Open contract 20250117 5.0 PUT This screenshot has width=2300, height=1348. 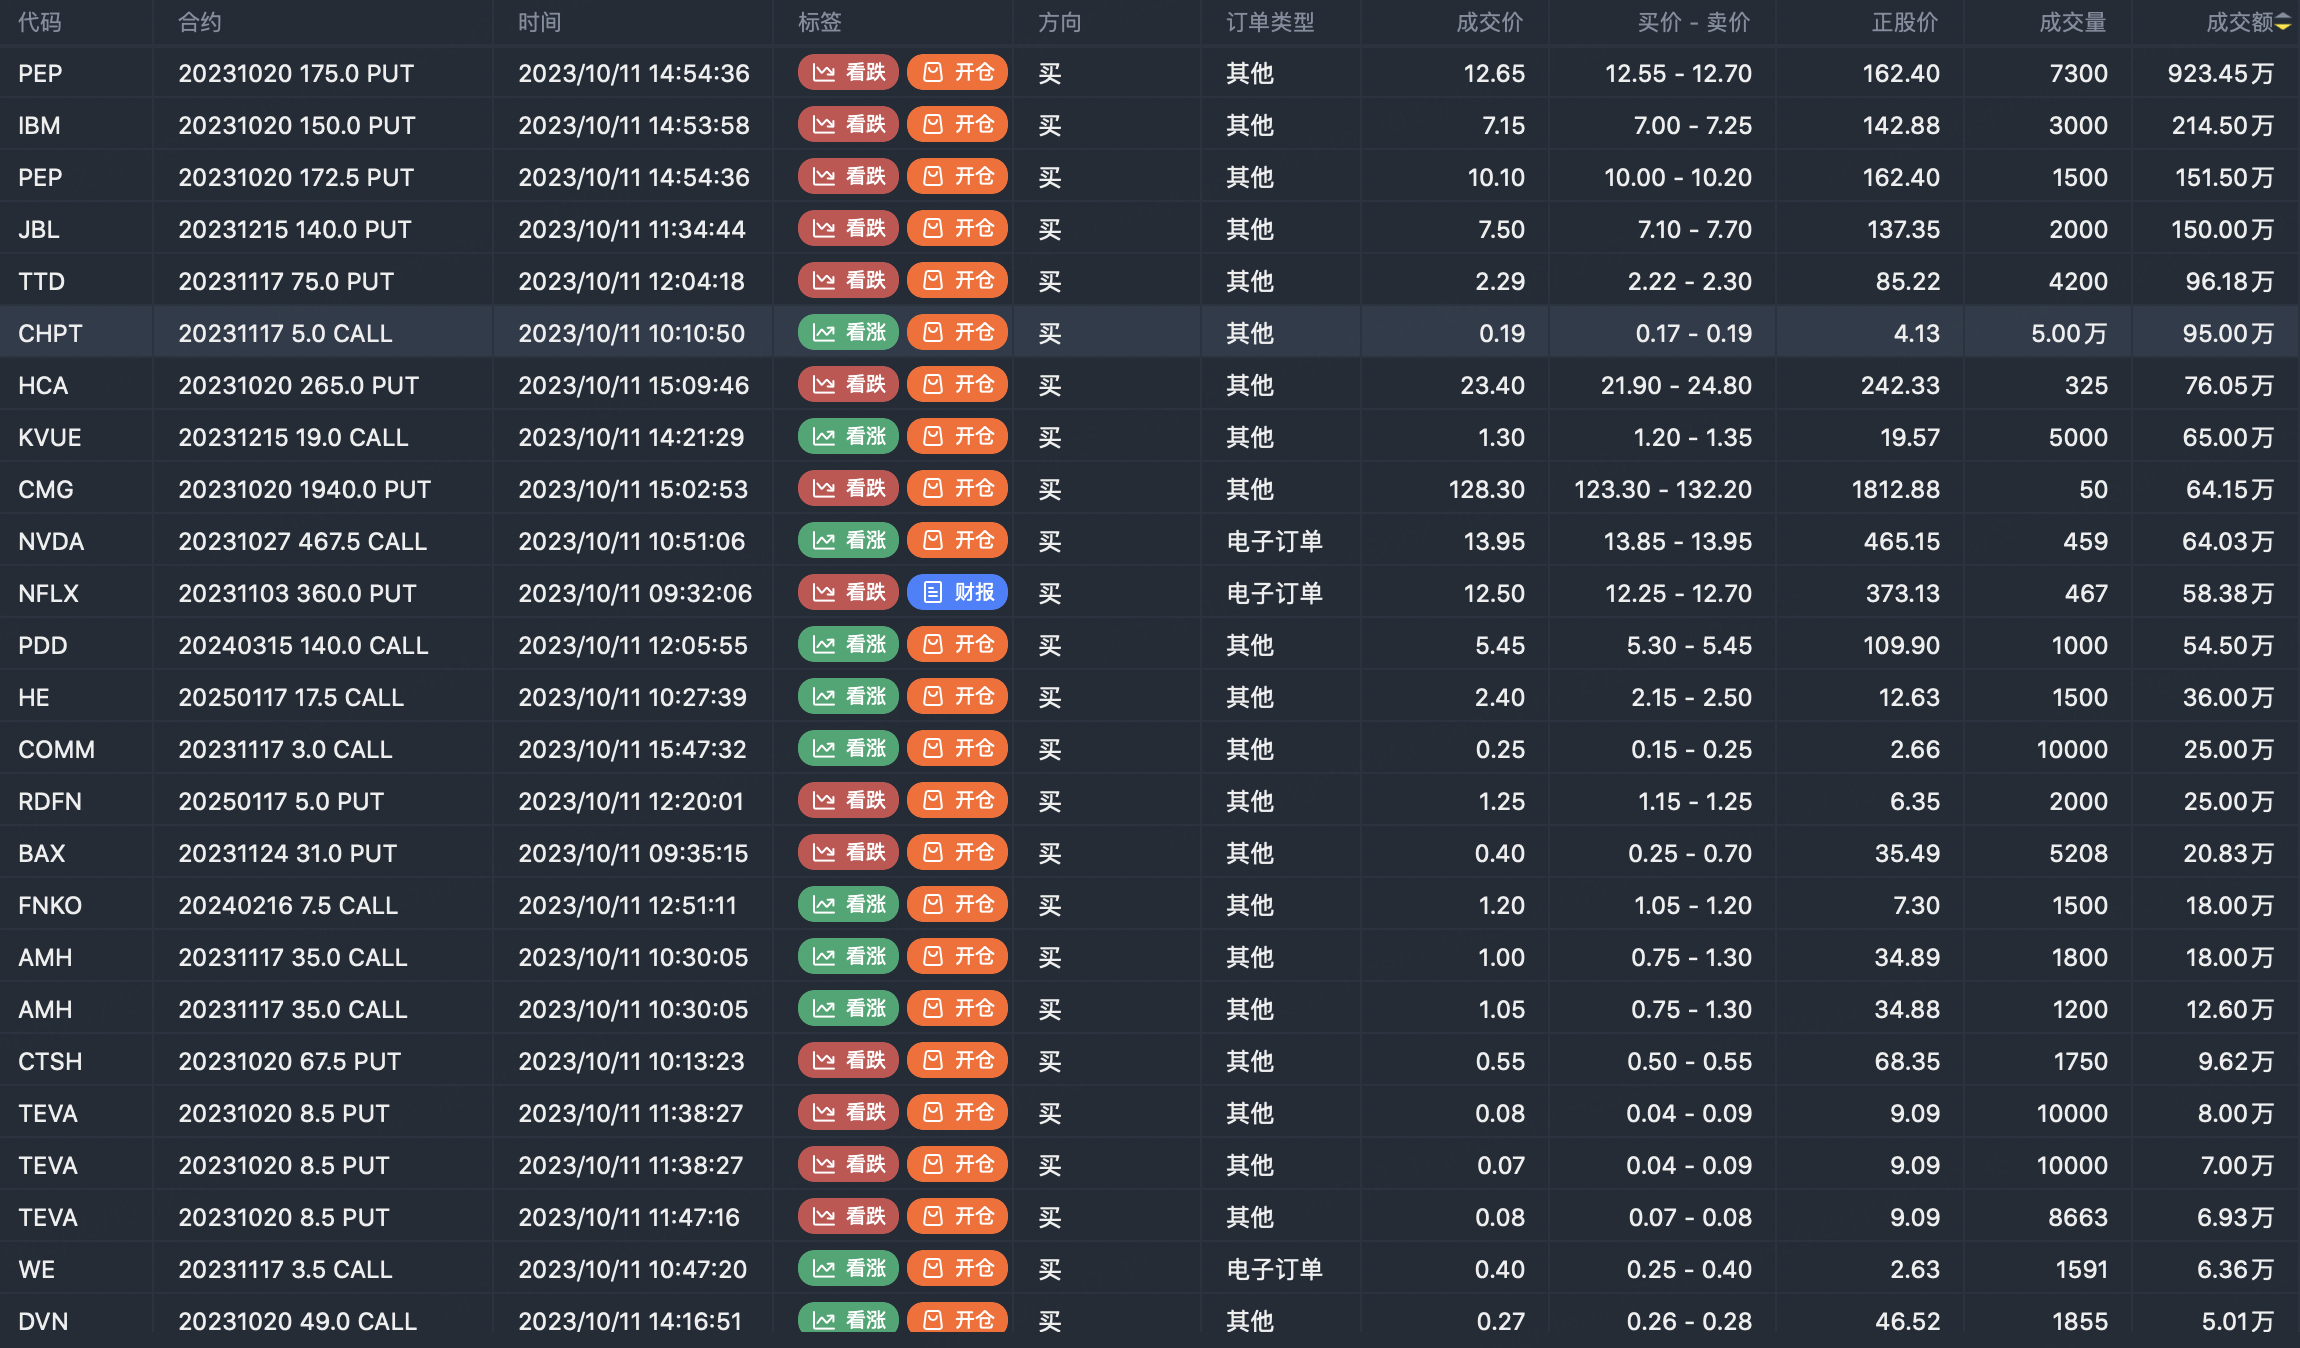coord(281,801)
